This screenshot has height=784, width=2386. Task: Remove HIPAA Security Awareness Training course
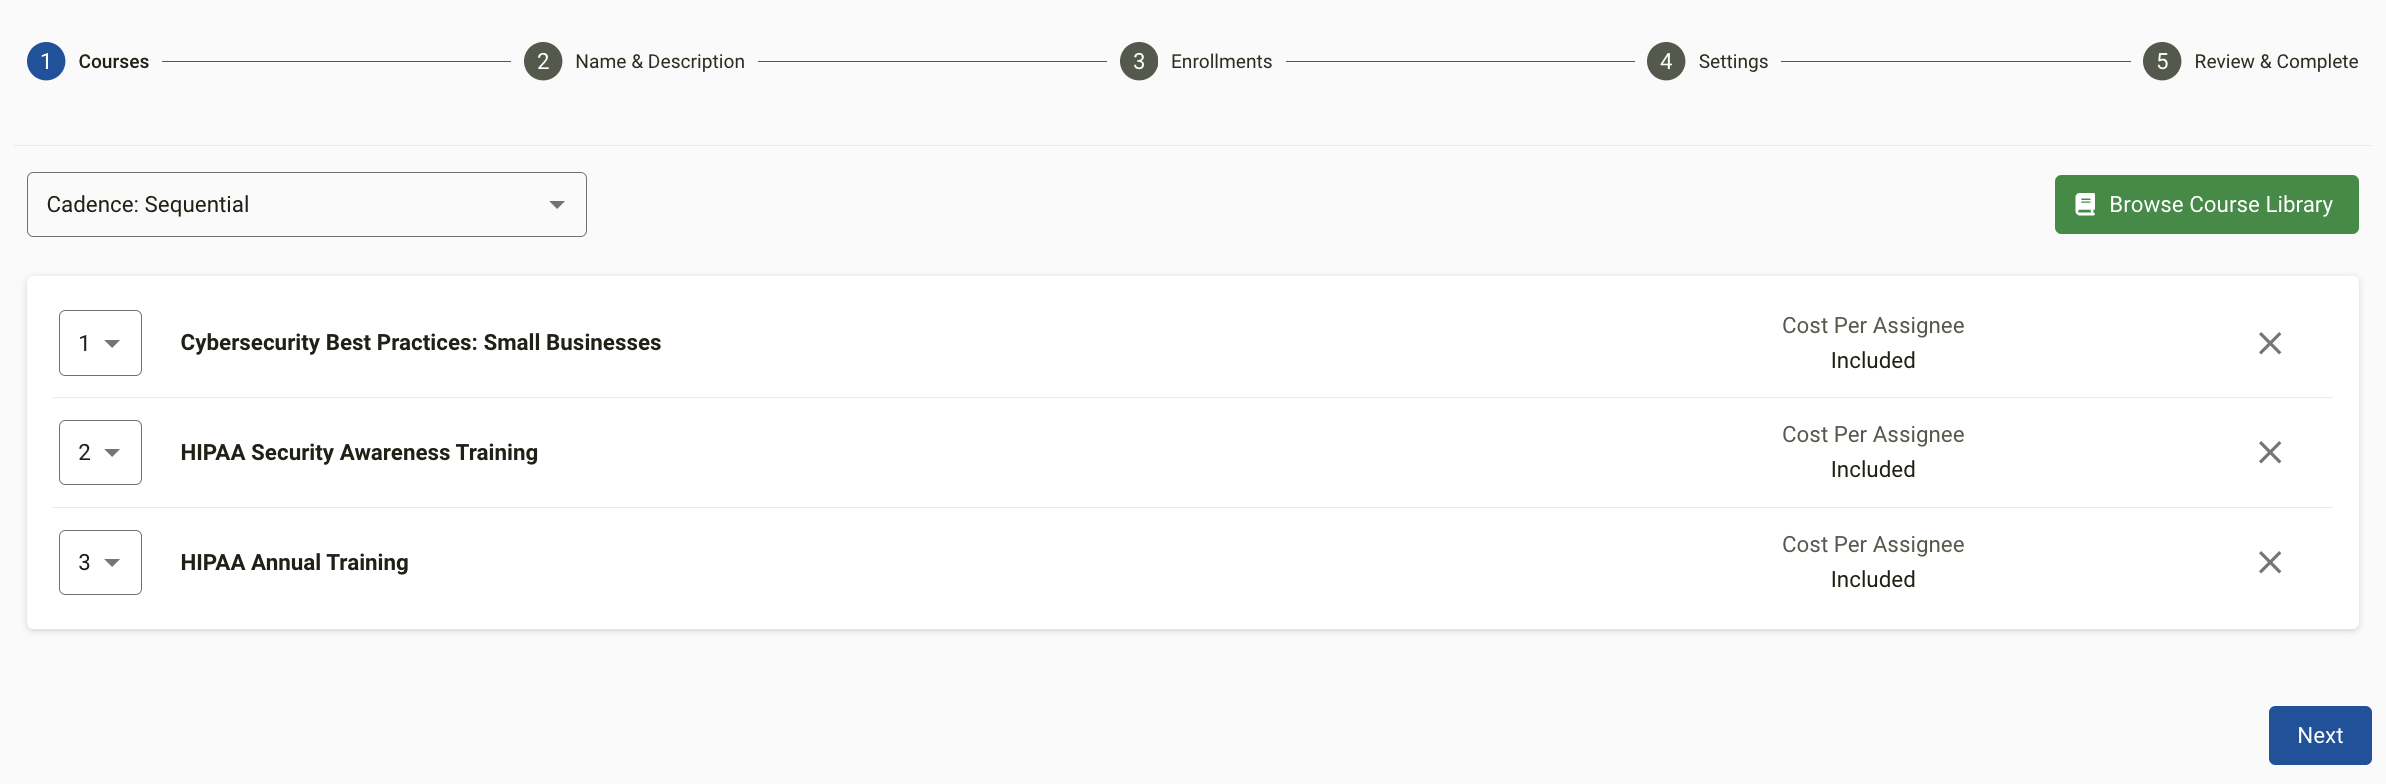2270,452
